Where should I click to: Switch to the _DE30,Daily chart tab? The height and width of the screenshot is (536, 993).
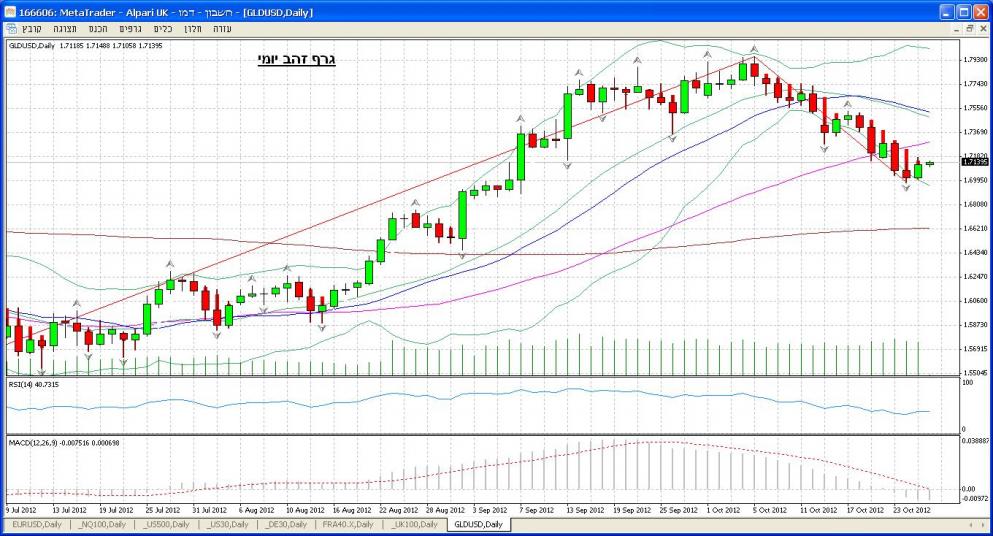pos(286,524)
